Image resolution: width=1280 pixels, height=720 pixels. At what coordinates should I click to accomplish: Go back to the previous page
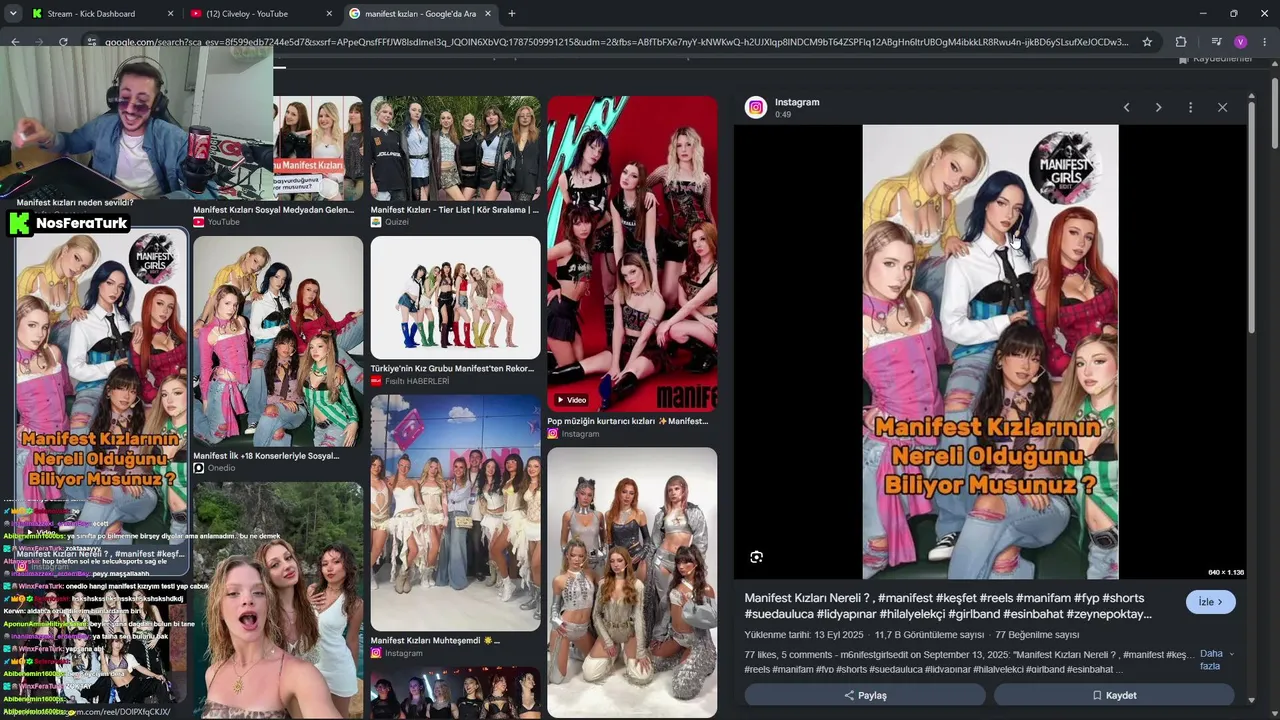click(15, 42)
